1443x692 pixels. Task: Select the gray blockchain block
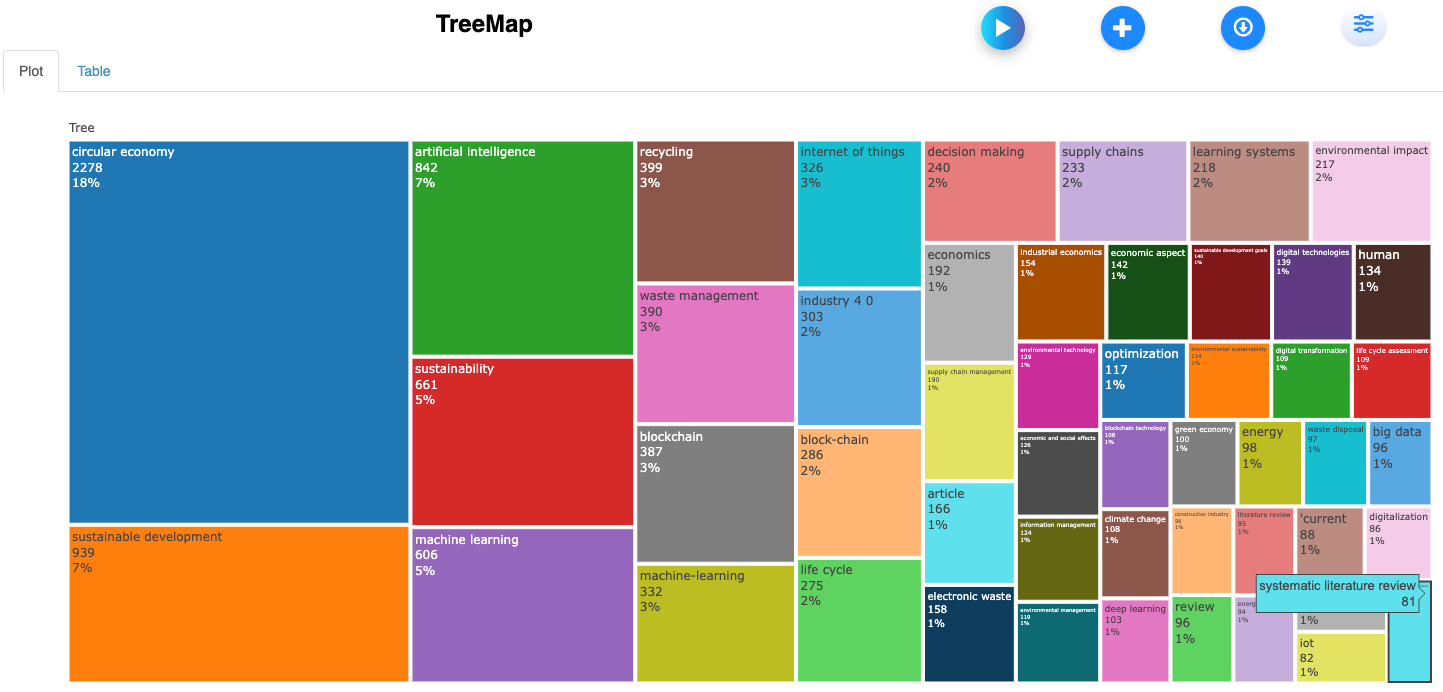coord(715,494)
